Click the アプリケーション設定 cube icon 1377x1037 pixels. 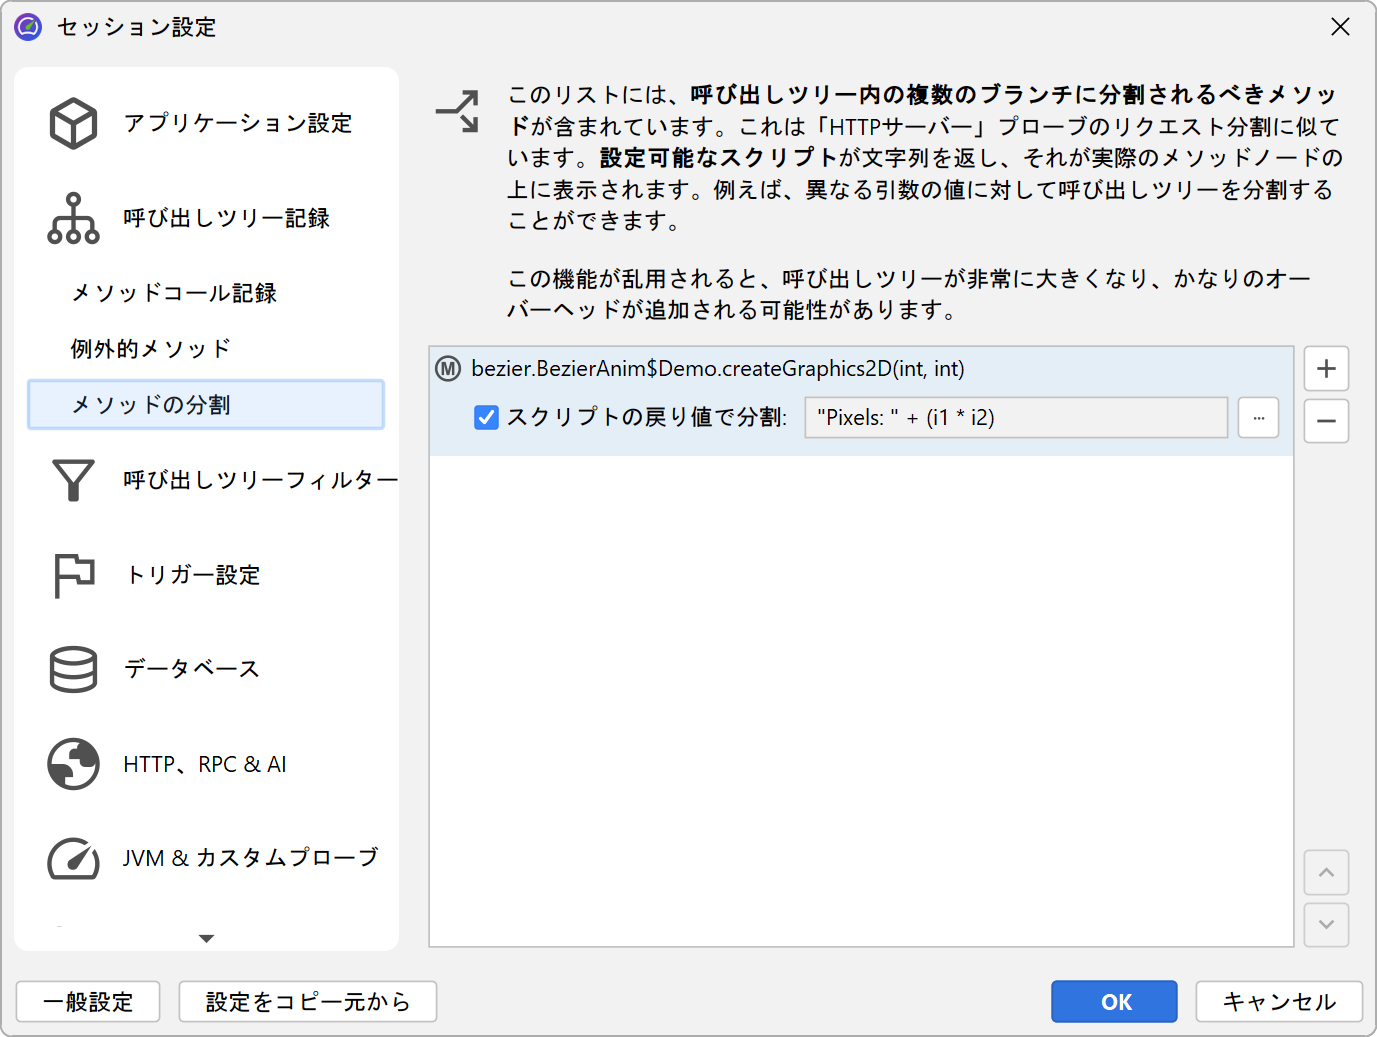tap(73, 124)
